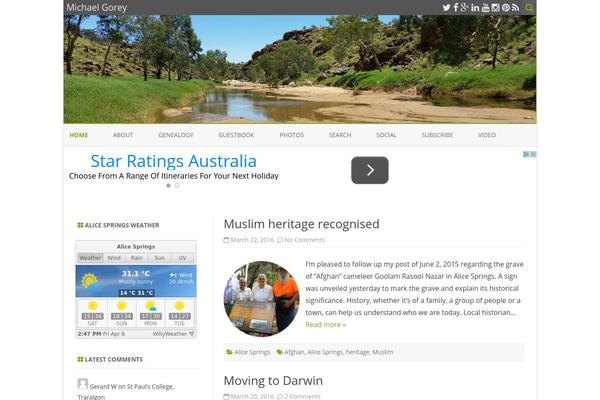This screenshot has width=600, height=400.
Task: Open the GENEALOGY menu item
Action: tap(176, 135)
